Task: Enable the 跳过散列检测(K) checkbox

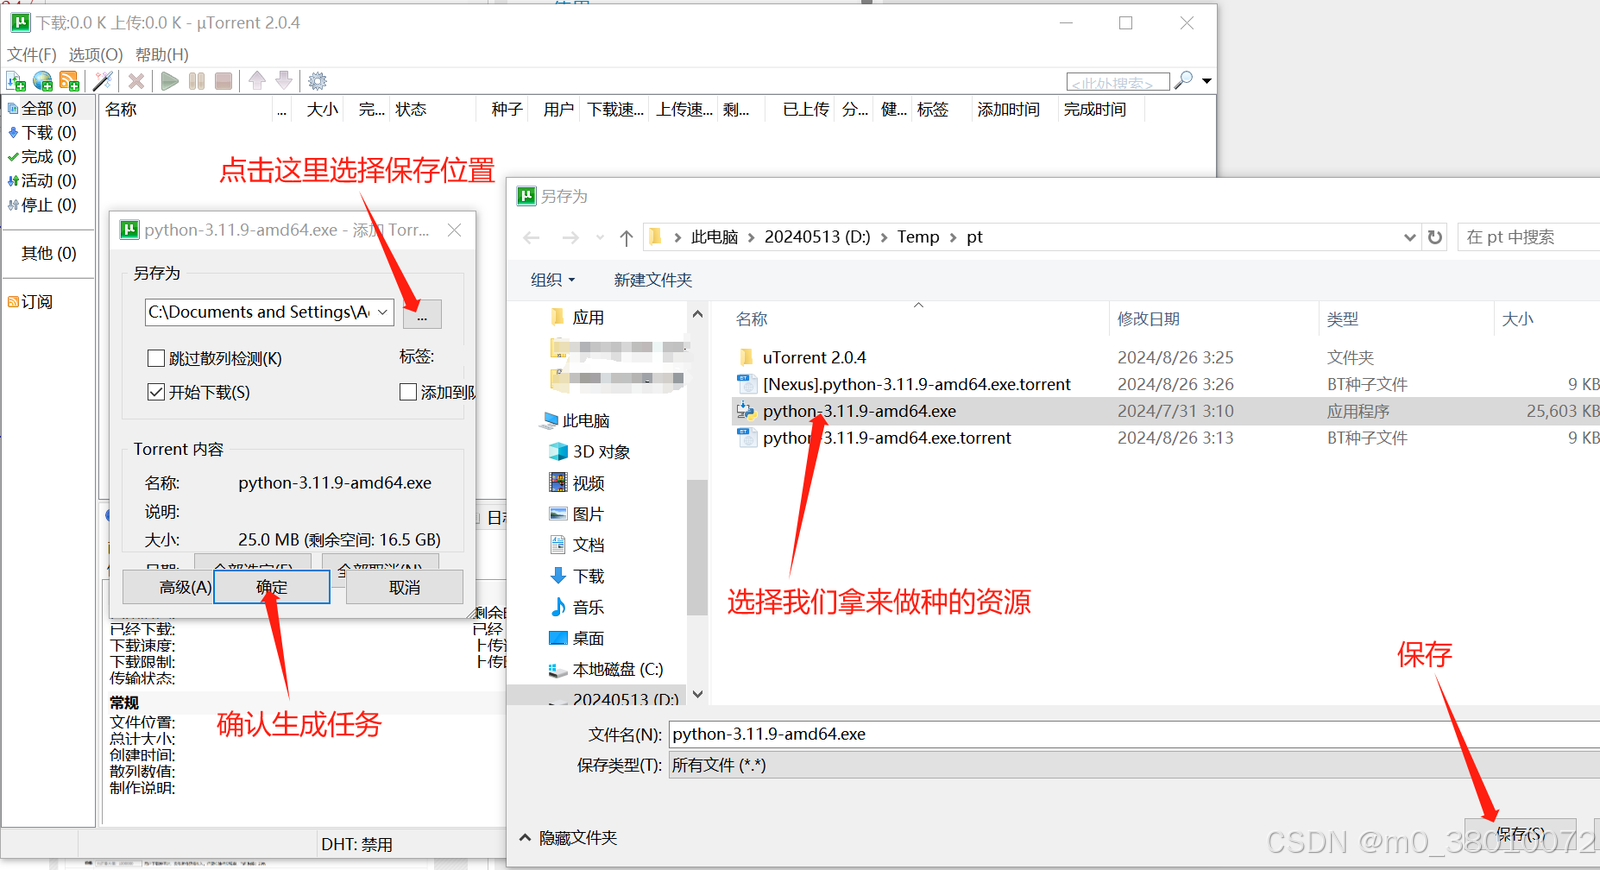Action: tap(156, 358)
